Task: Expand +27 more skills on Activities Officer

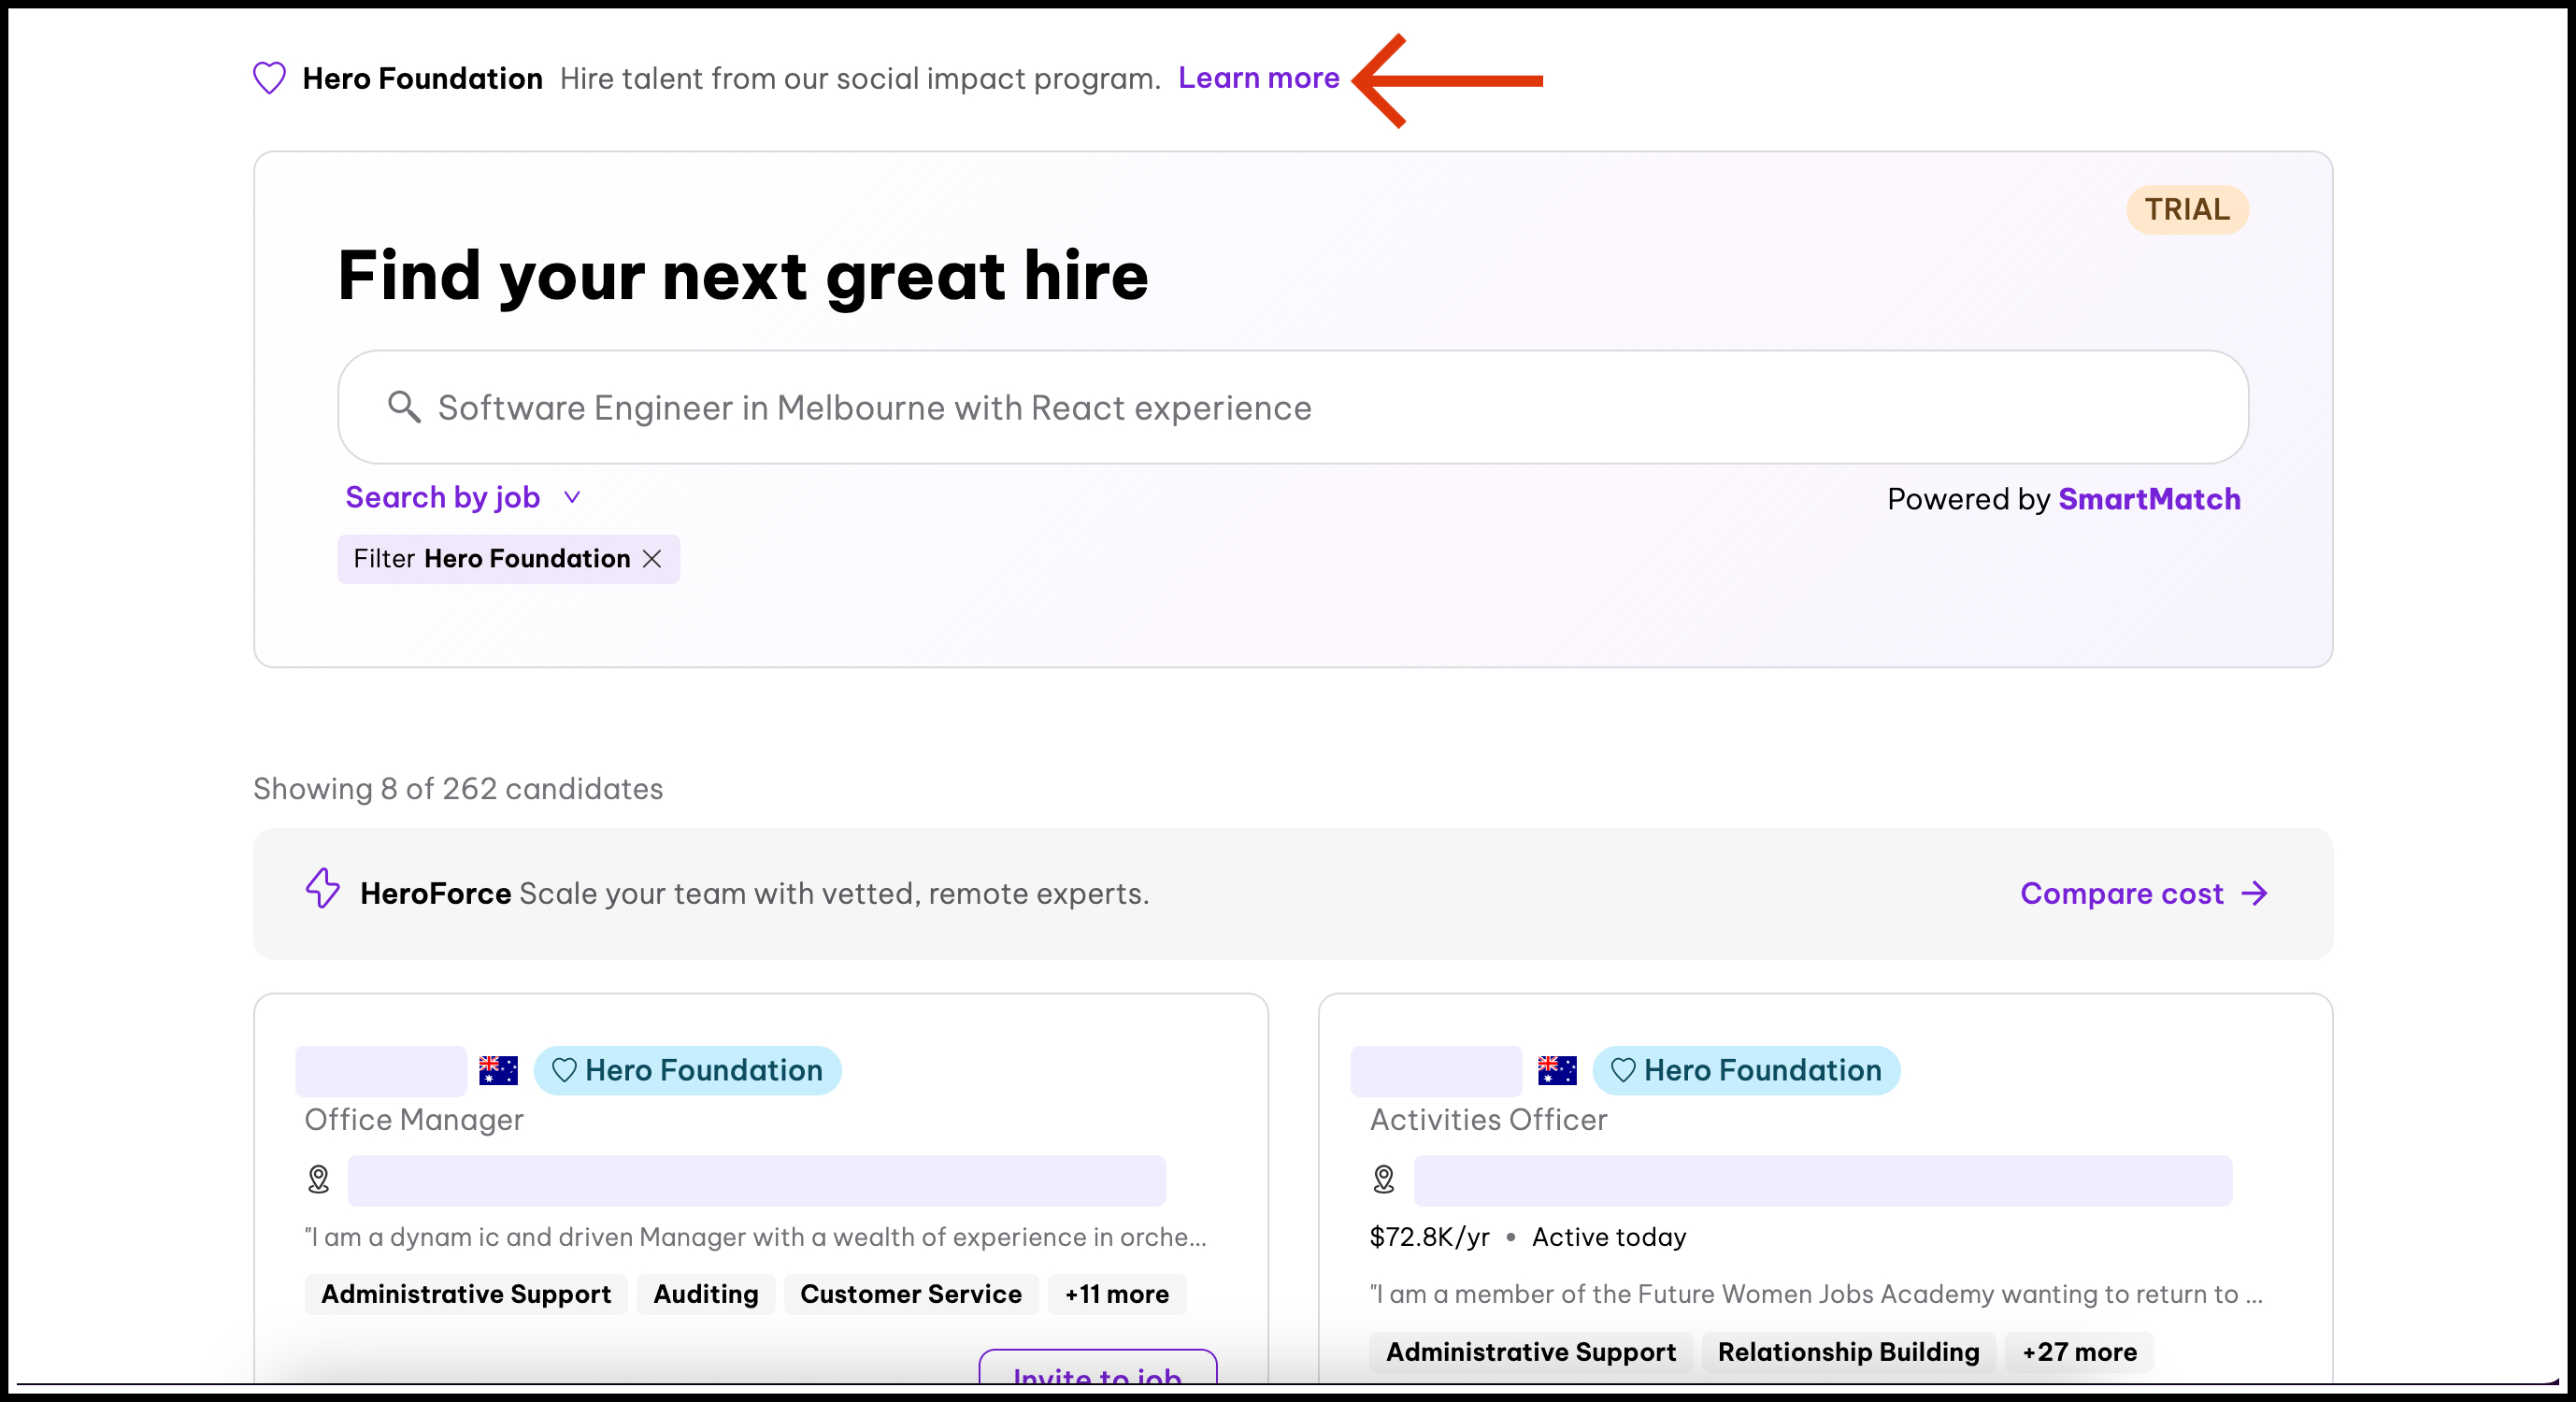Action: [2079, 1352]
